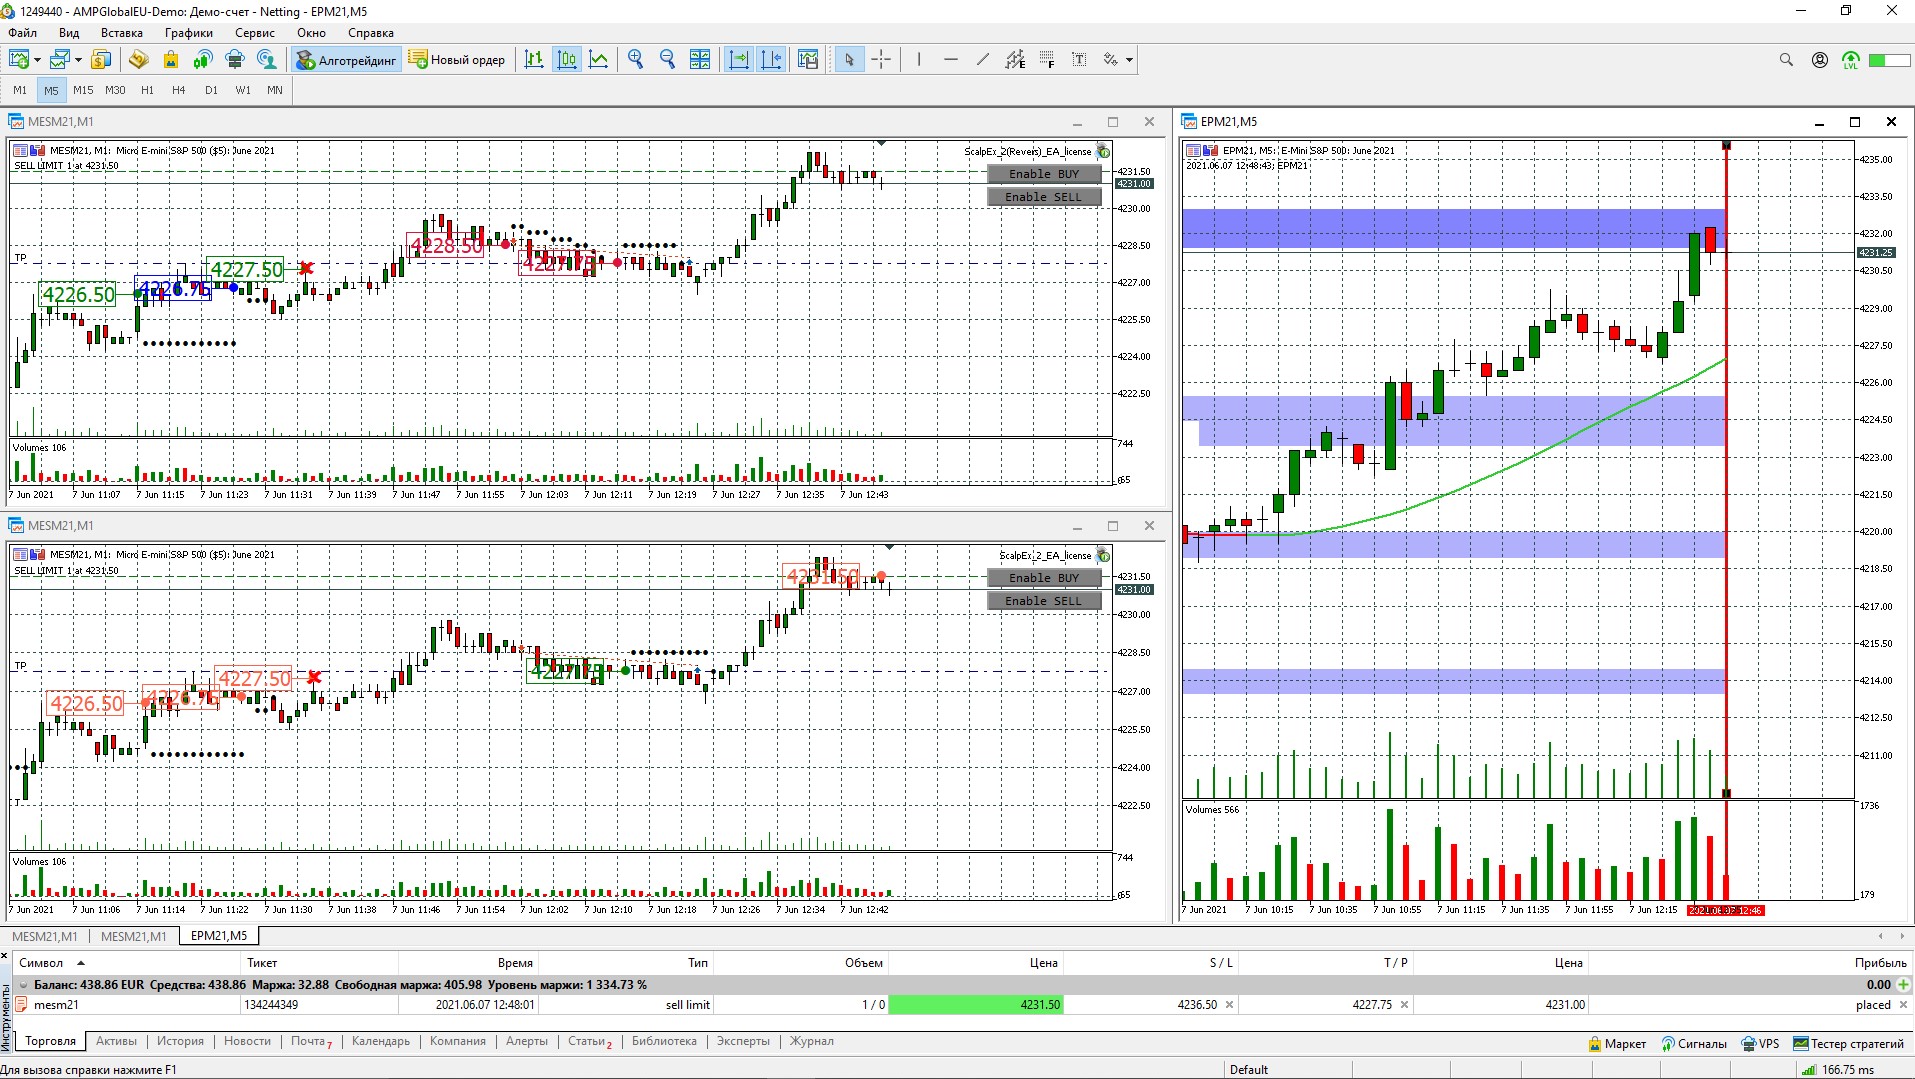Image resolution: width=1915 pixels, height=1079 pixels.
Task: Open the chart templates icon
Action: click(x=808, y=60)
